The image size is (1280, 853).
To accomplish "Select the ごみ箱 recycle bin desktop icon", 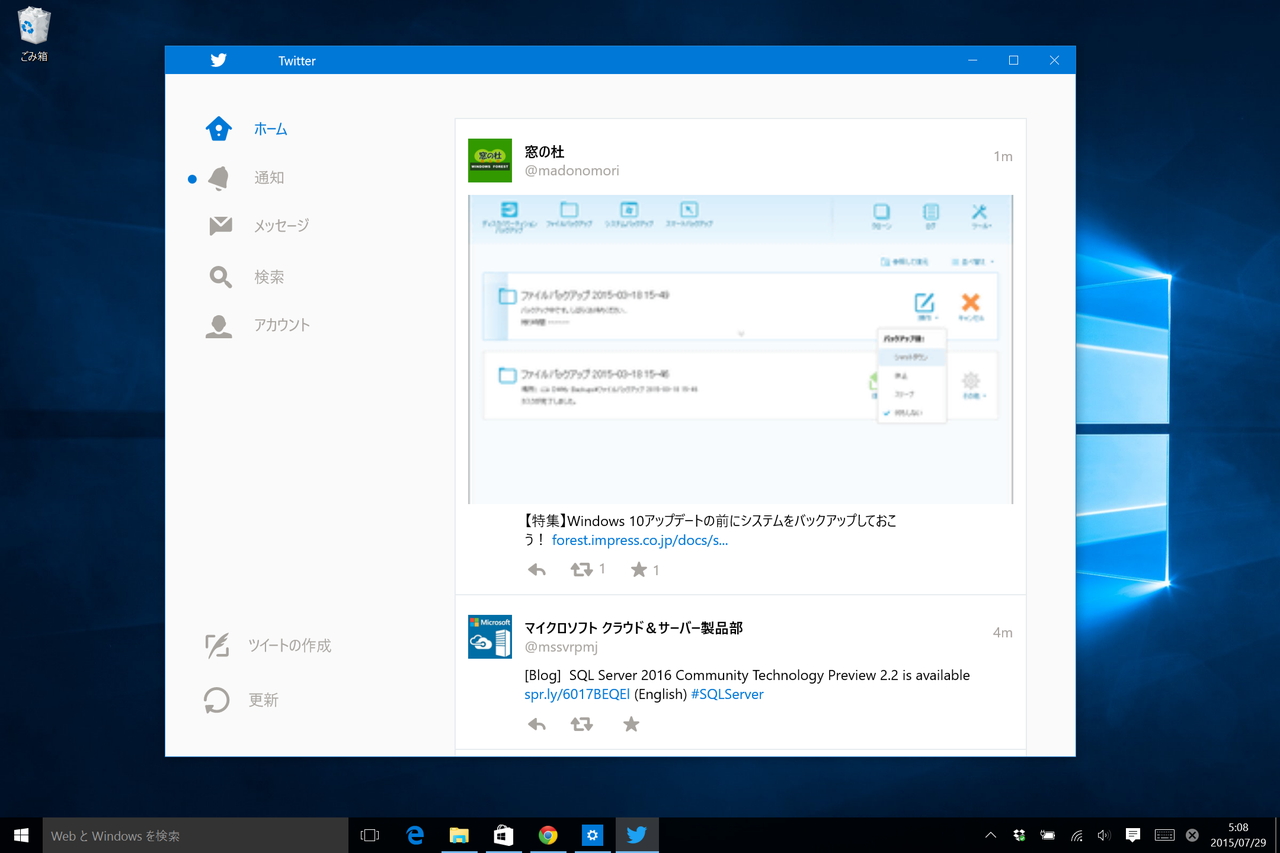I will [x=34, y=35].
